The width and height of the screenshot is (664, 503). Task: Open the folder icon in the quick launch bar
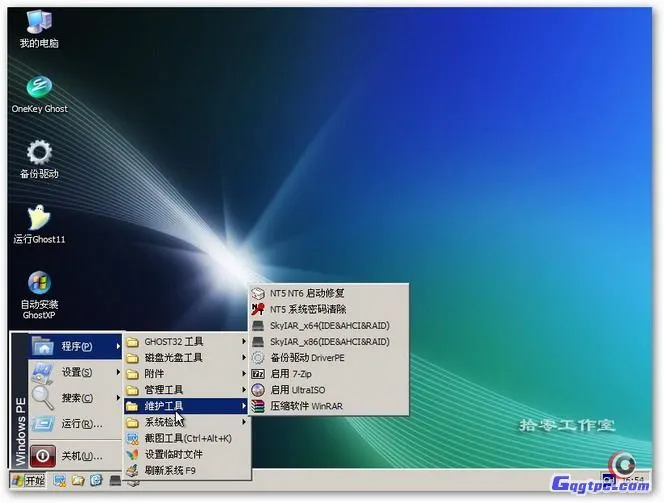click(78, 481)
